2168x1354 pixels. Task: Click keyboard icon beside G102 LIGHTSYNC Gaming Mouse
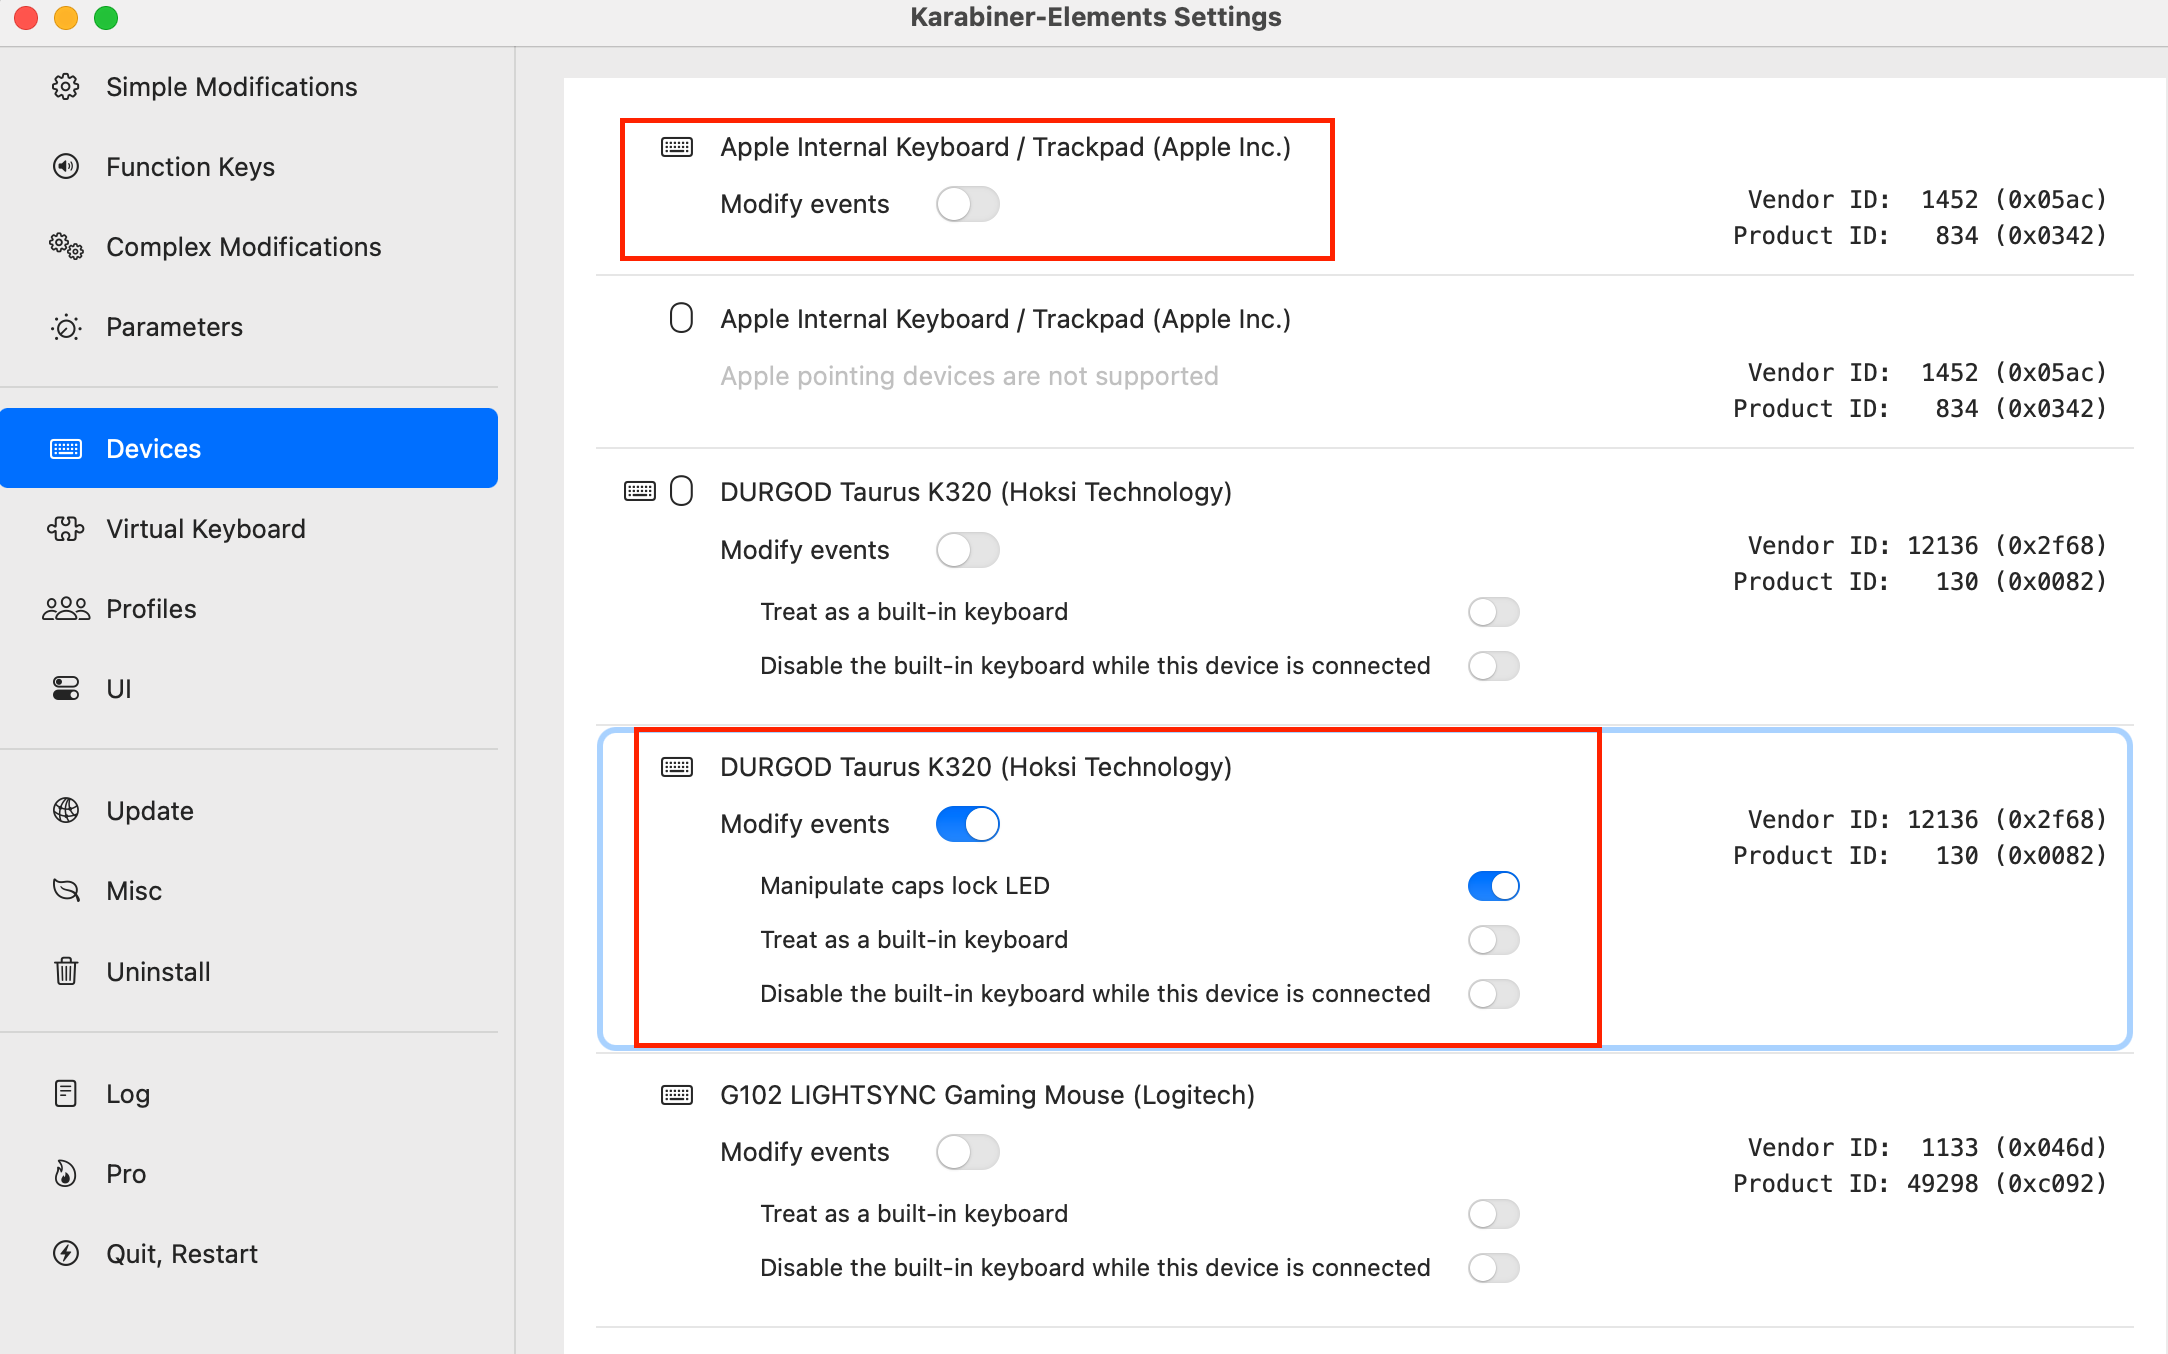(x=677, y=1095)
